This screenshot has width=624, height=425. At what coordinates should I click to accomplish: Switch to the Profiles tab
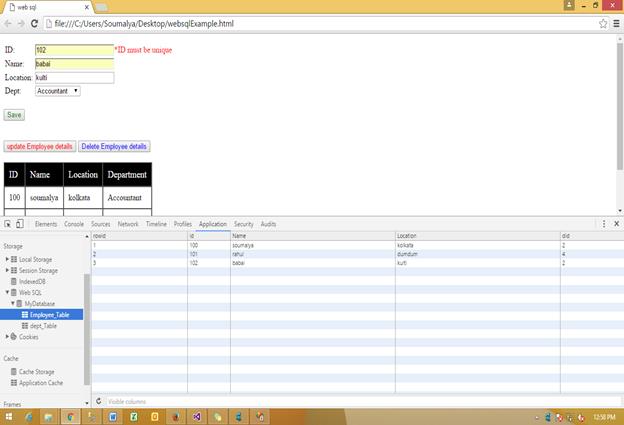183,224
